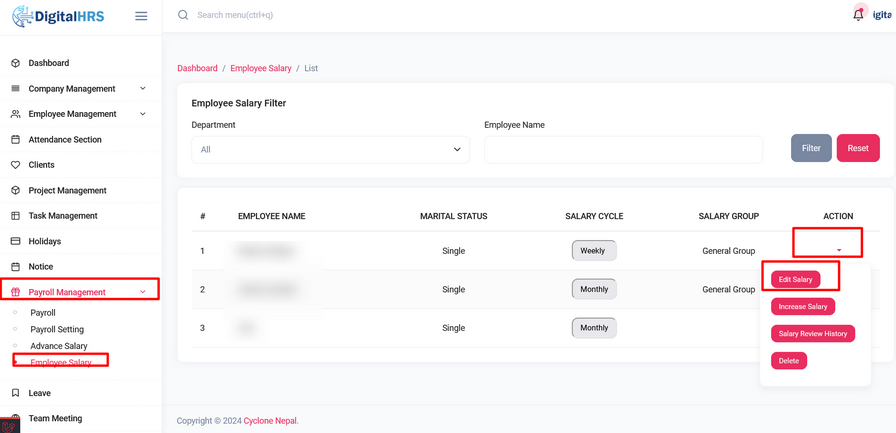The image size is (896, 433).
Task: Toggle the Weekly salary cycle switch
Action: [x=594, y=251]
